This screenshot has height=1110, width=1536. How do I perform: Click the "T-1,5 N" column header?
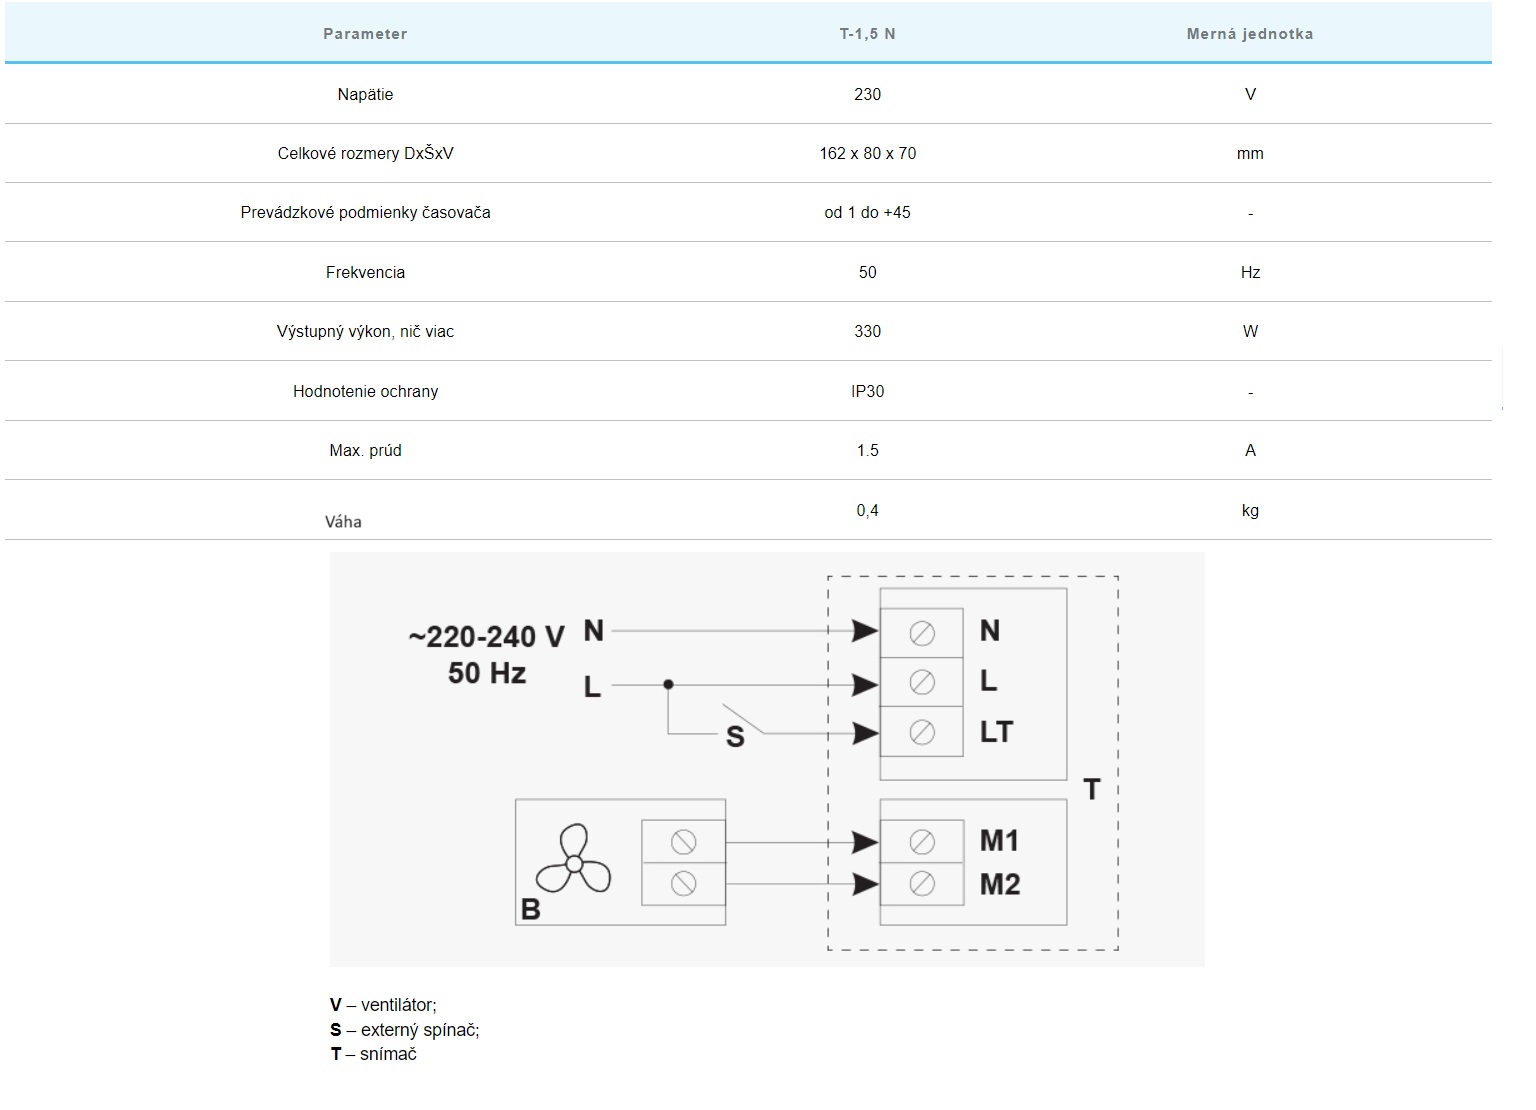point(867,34)
